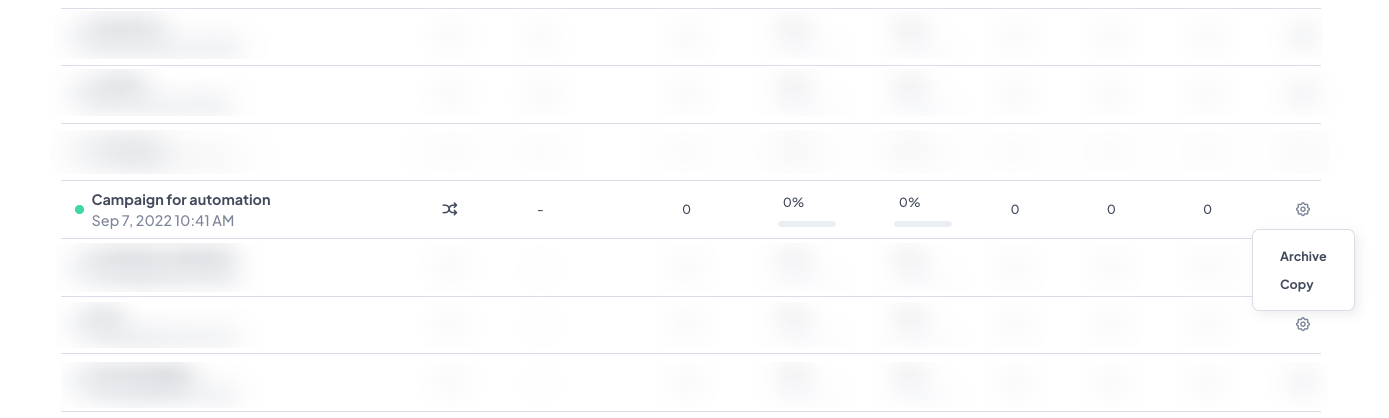Screen dimensions: 1389x418
Task: Open the Campaign for automation link
Action: click(x=181, y=199)
